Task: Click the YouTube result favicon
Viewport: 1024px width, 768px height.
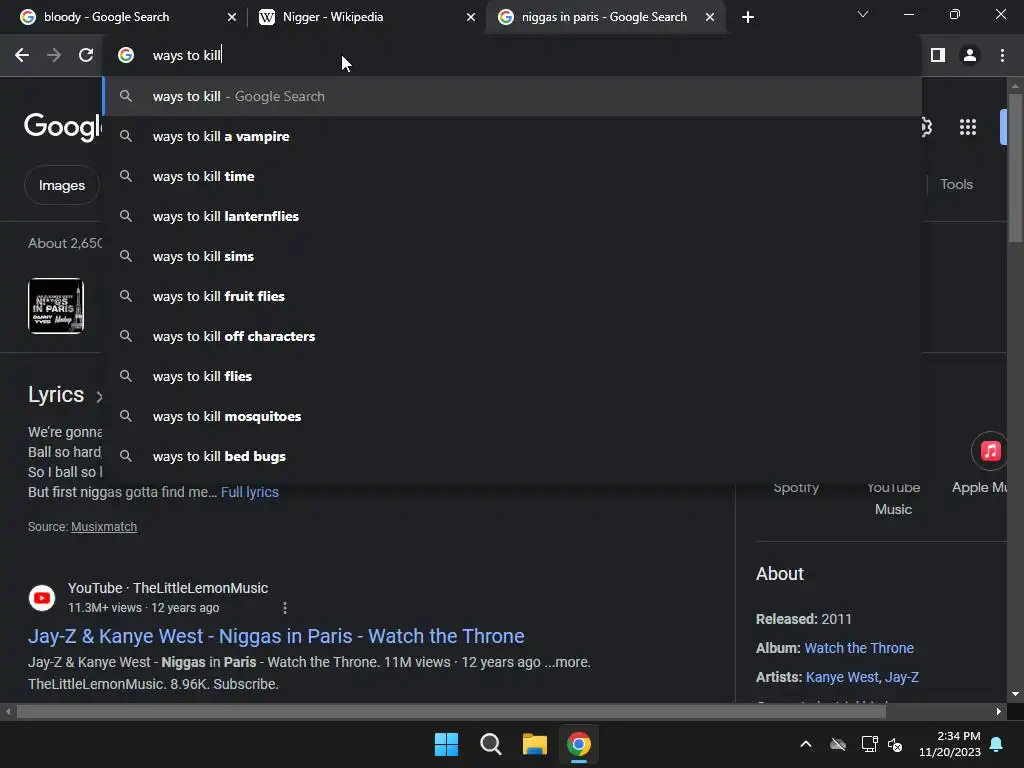Action: pyautogui.click(x=42, y=598)
